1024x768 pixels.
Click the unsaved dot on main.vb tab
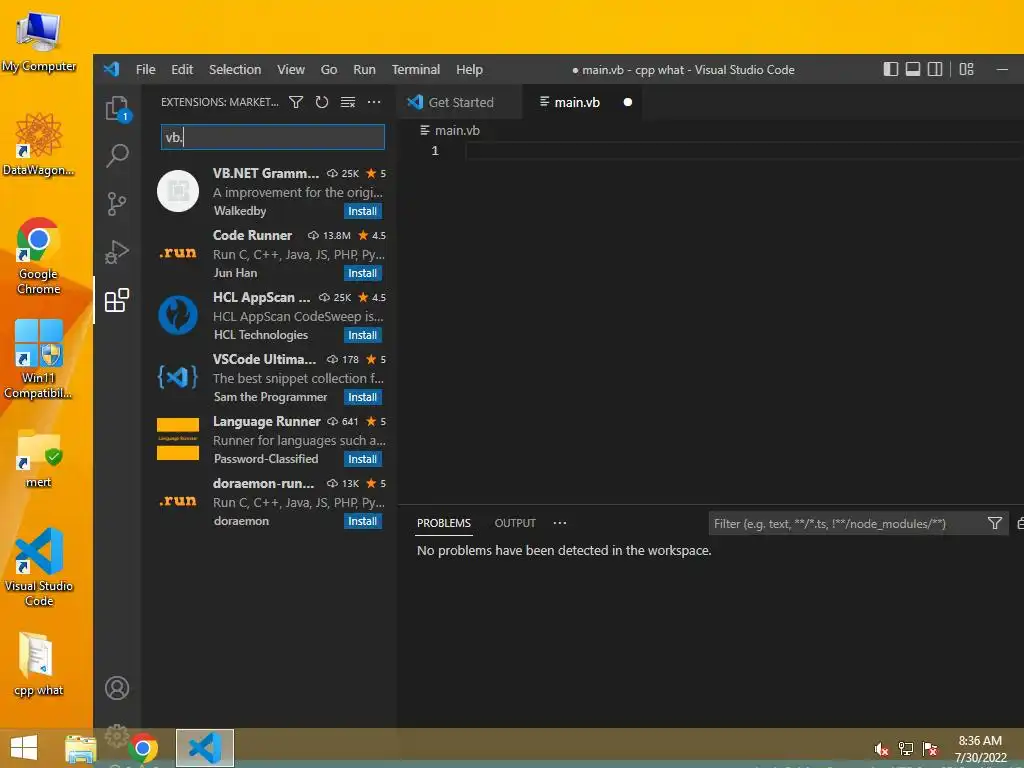tap(628, 103)
